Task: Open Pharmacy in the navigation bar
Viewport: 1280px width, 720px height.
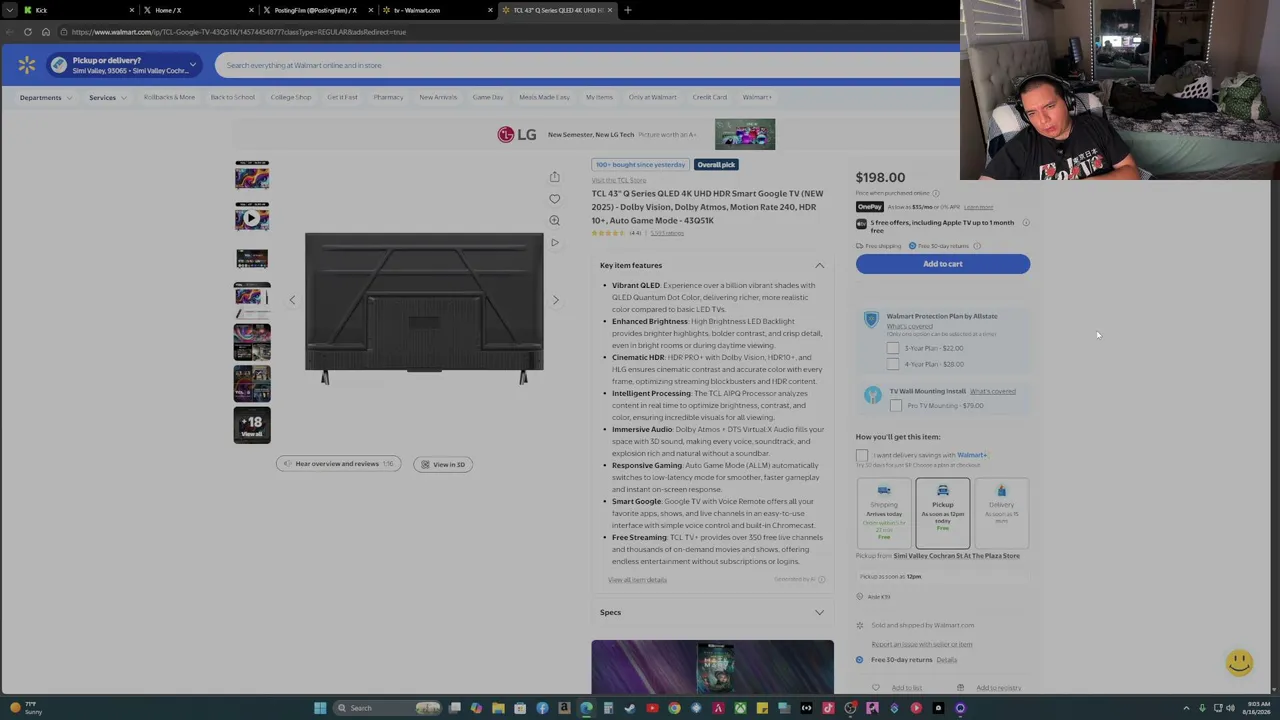Action: pos(388,97)
